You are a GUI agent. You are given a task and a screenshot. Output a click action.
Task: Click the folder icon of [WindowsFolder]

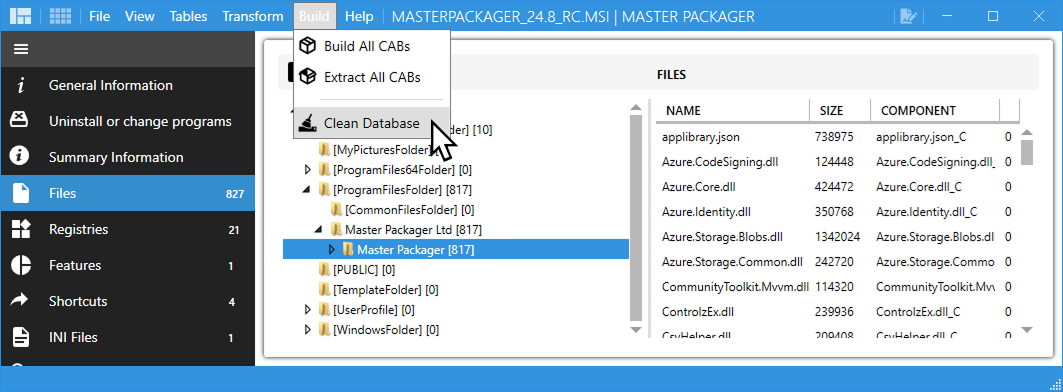point(325,330)
